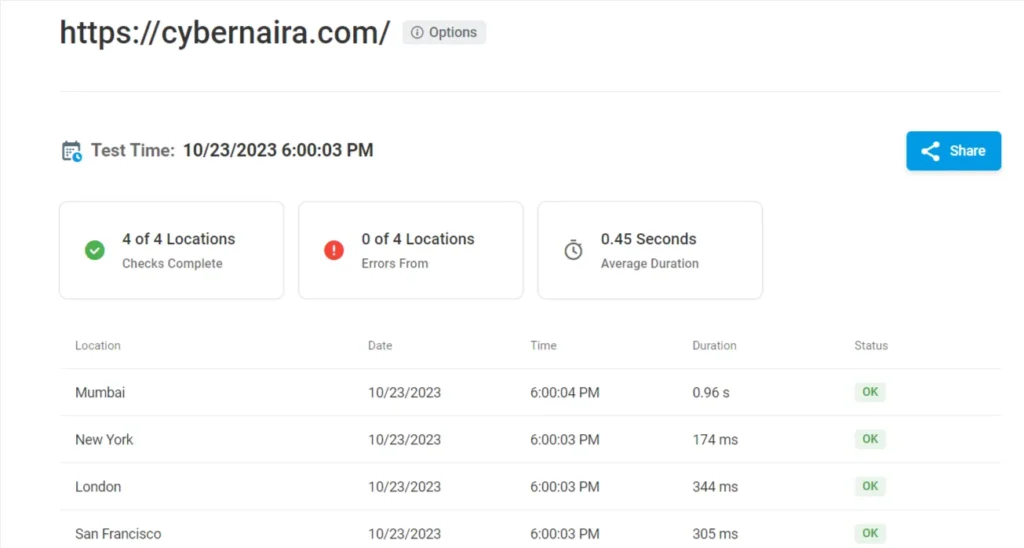This screenshot has width=1024, height=548.
Task: Click the test time value 10/23/2023 6:00:03 PM
Action: point(278,150)
